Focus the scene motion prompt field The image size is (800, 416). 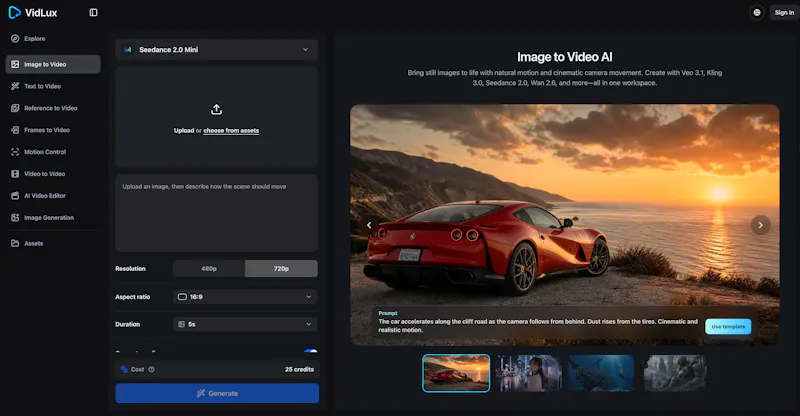216,213
